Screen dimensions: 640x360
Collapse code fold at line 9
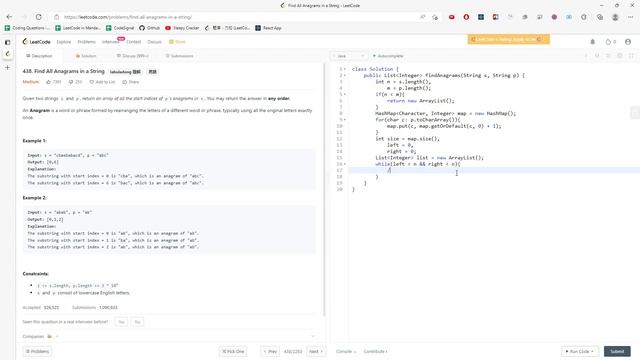345,120
